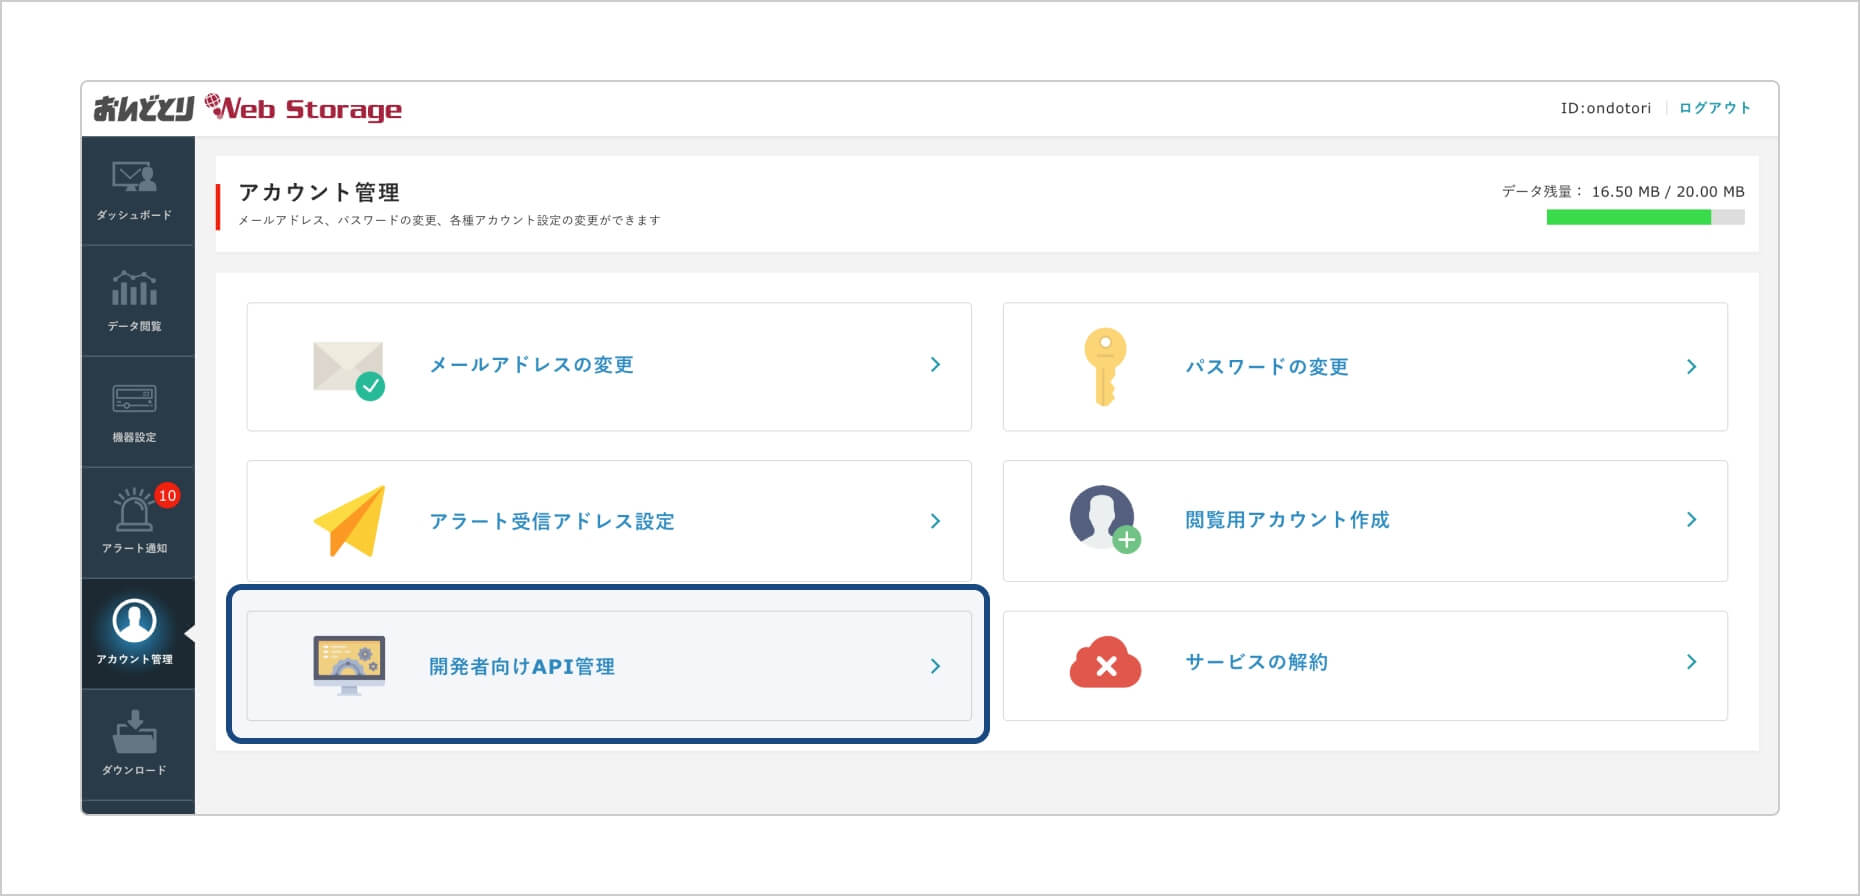Open the 機器設定 device icon
The width and height of the screenshot is (1860, 896).
tap(134, 399)
